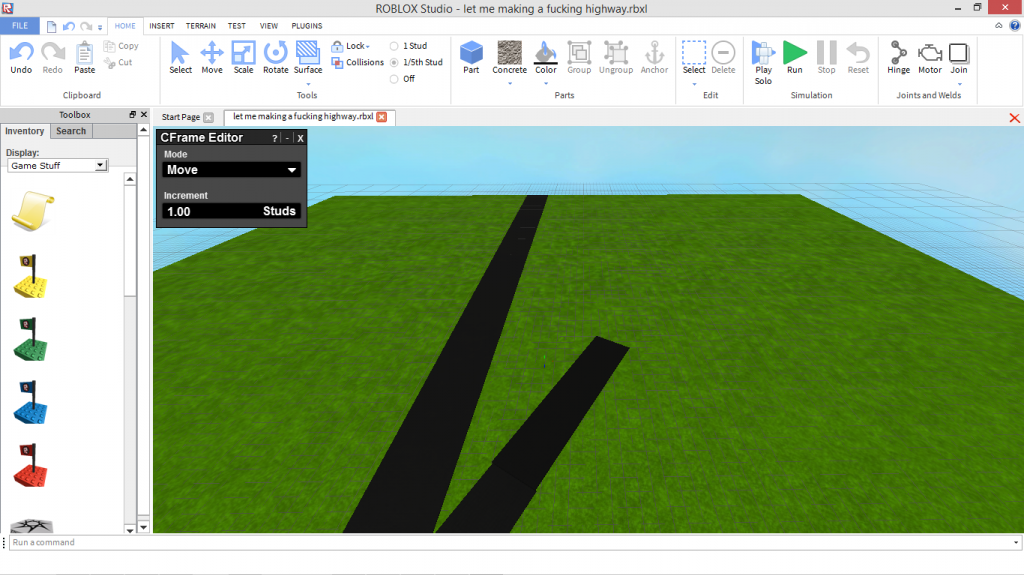Click the Cut button
Screen dimensions: 1024x575
coord(118,62)
